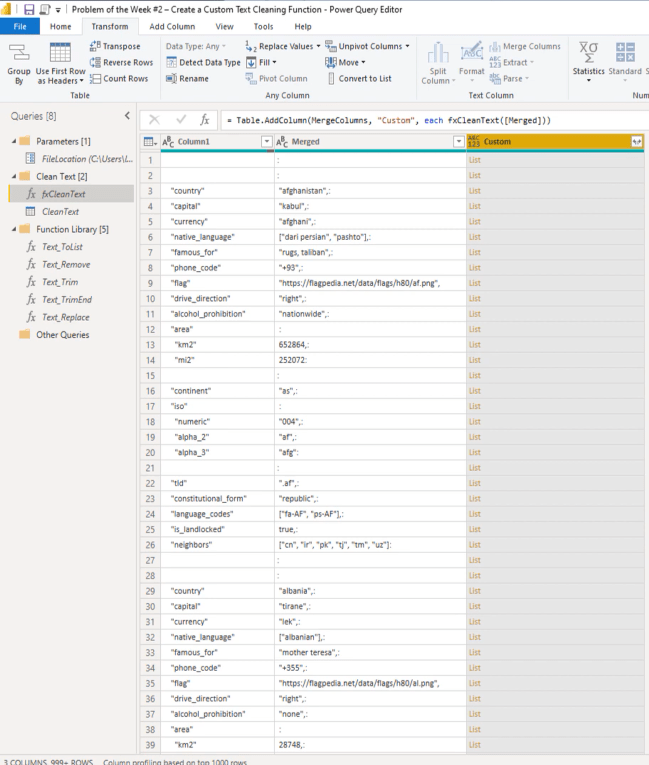Viewport: 649px width, 765px height.
Task: Switch to the Tools tab
Action: coord(264,26)
